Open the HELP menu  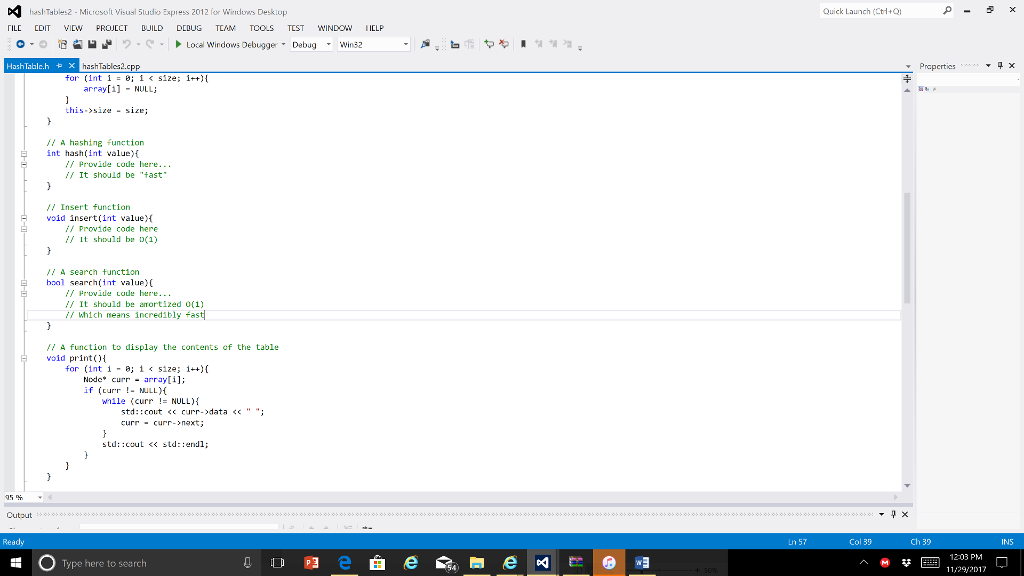point(375,28)
